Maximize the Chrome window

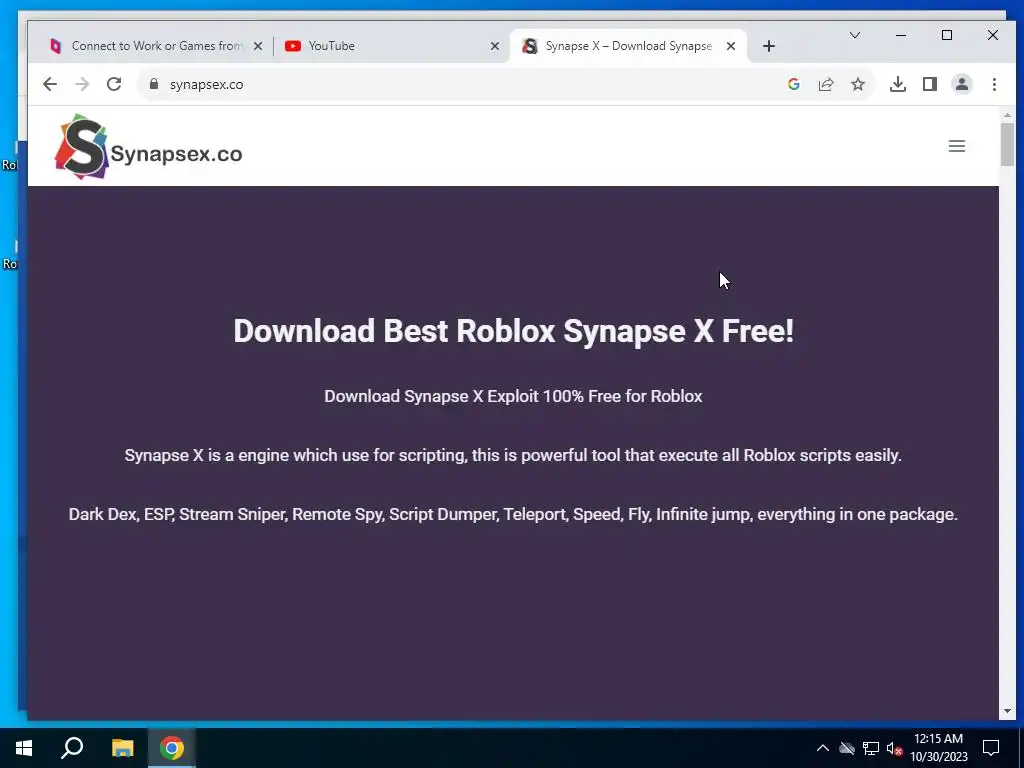(x=946, y=35)
